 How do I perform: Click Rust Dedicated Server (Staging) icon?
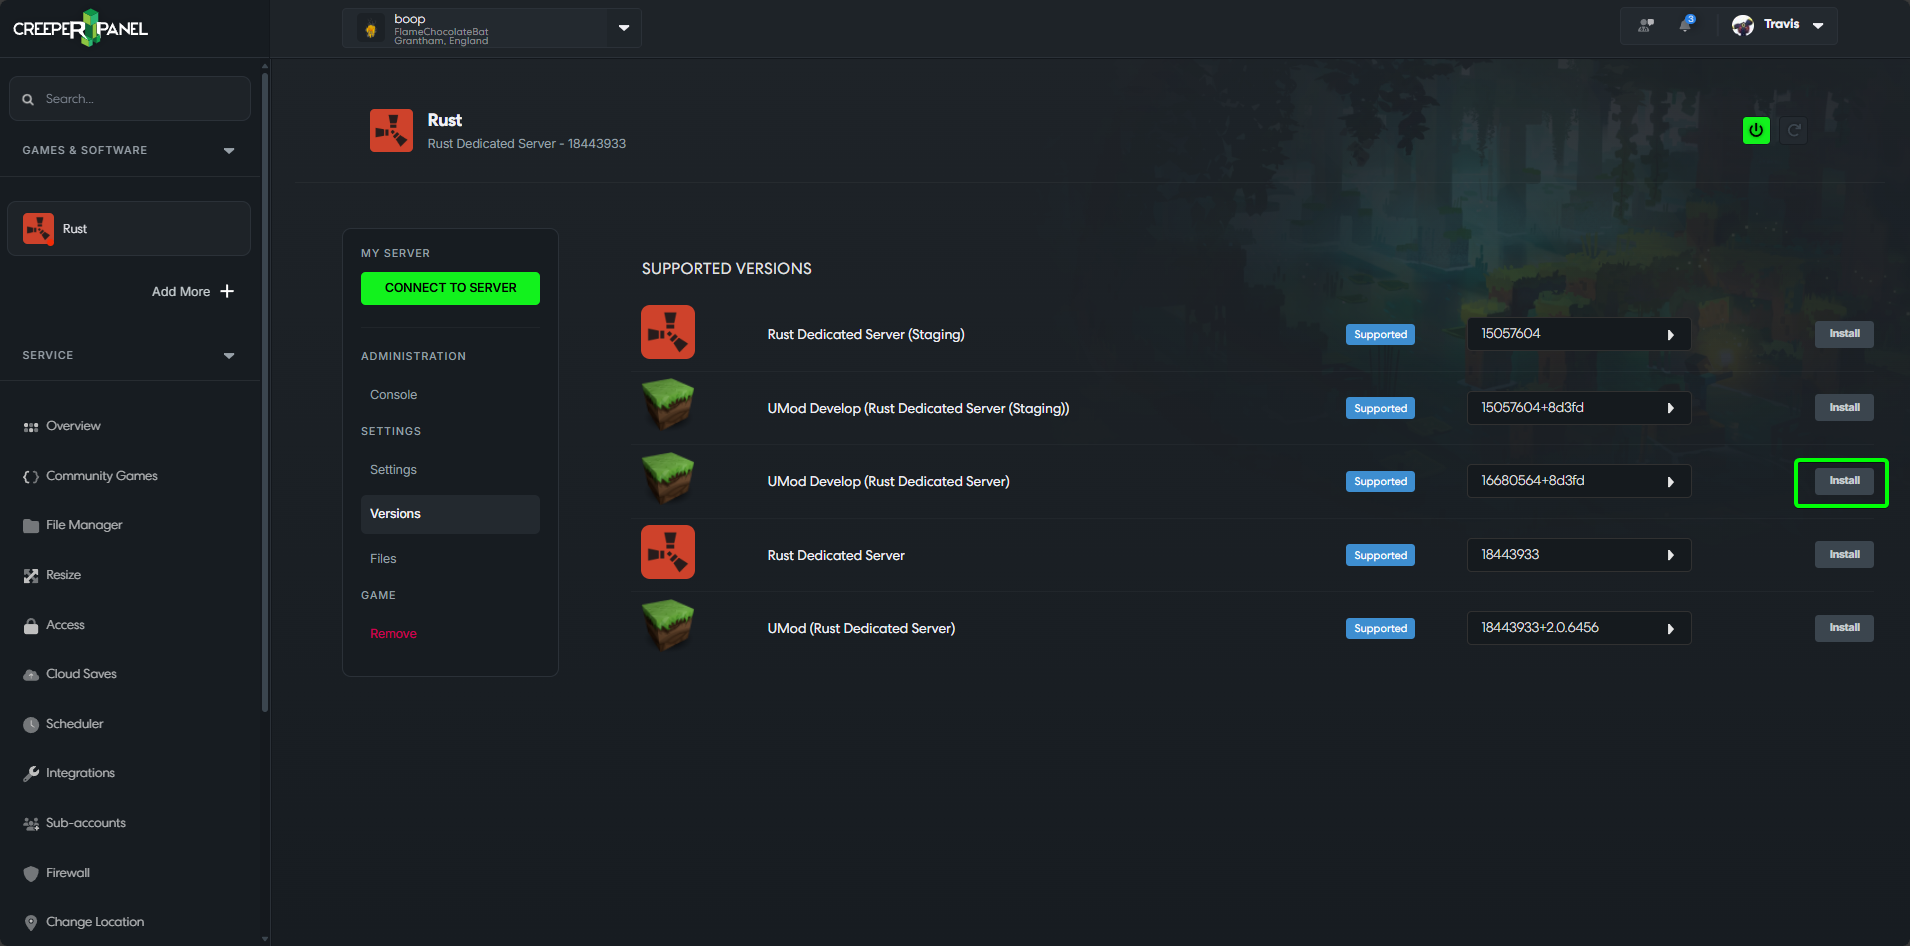coord(668,332)
